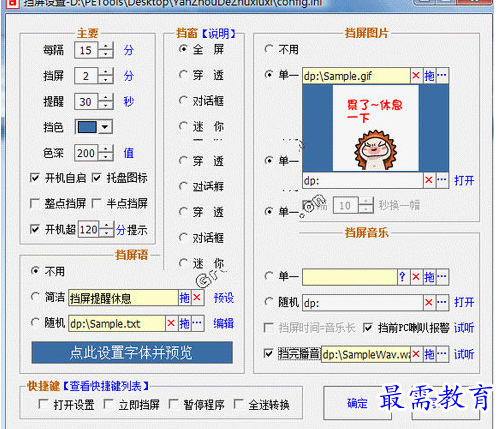Screen dimensions: 501x429
Task: Click 拖 icon next to SampleWav field
Action: pos(429,354)
